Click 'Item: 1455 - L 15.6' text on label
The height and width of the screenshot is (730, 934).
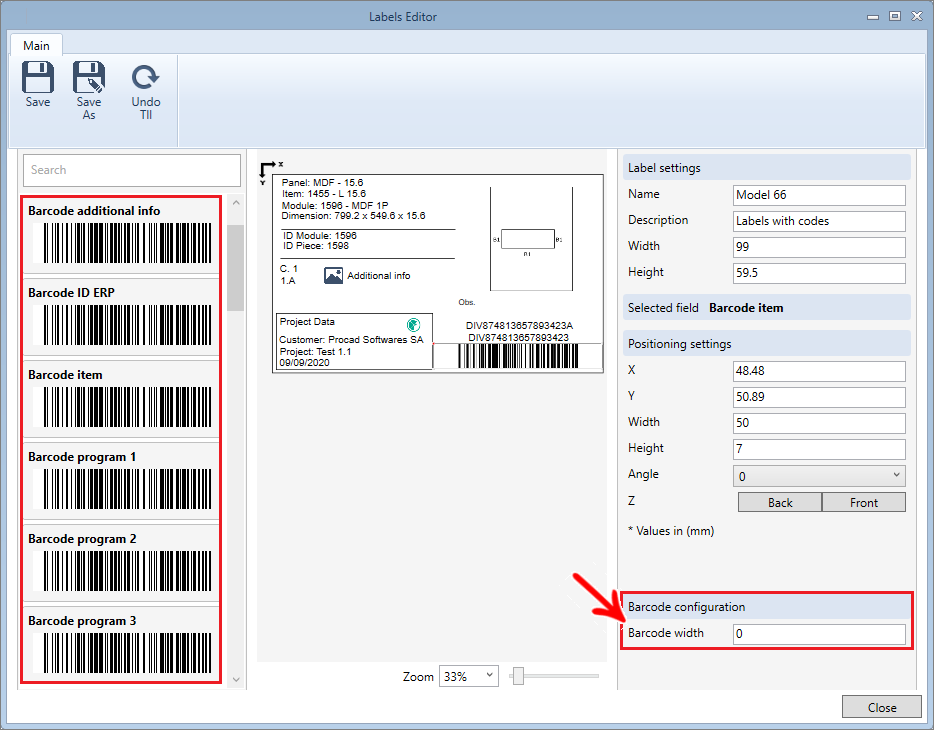point(324,194)
